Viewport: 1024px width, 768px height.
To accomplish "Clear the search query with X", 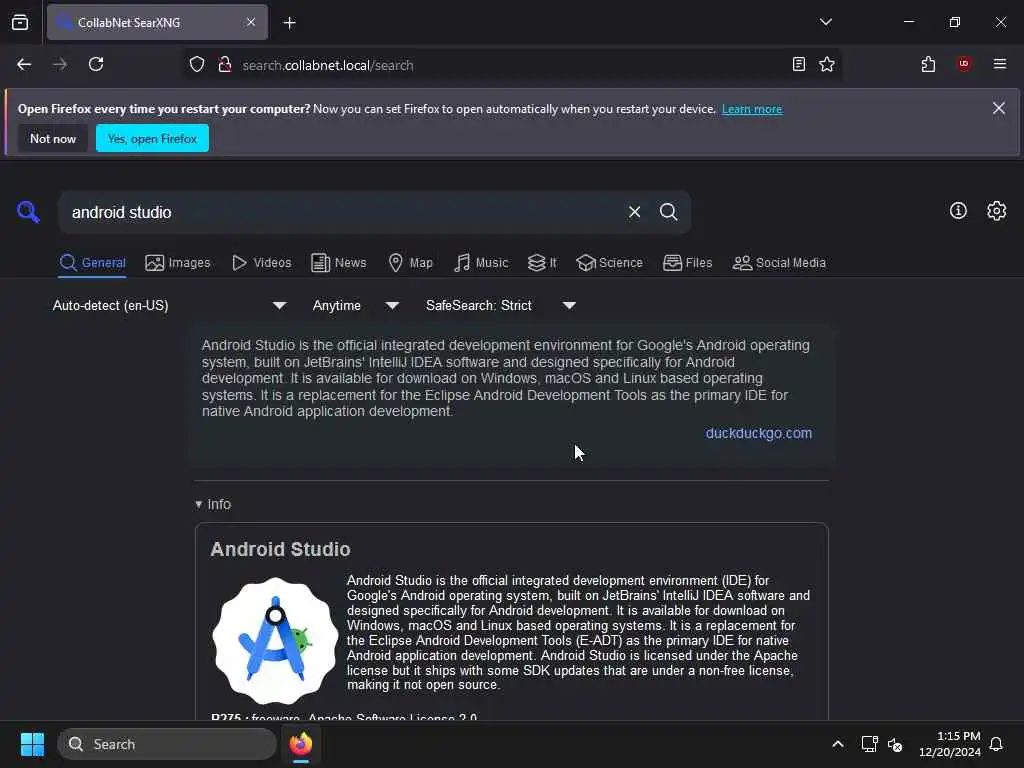I will [634, 212].
